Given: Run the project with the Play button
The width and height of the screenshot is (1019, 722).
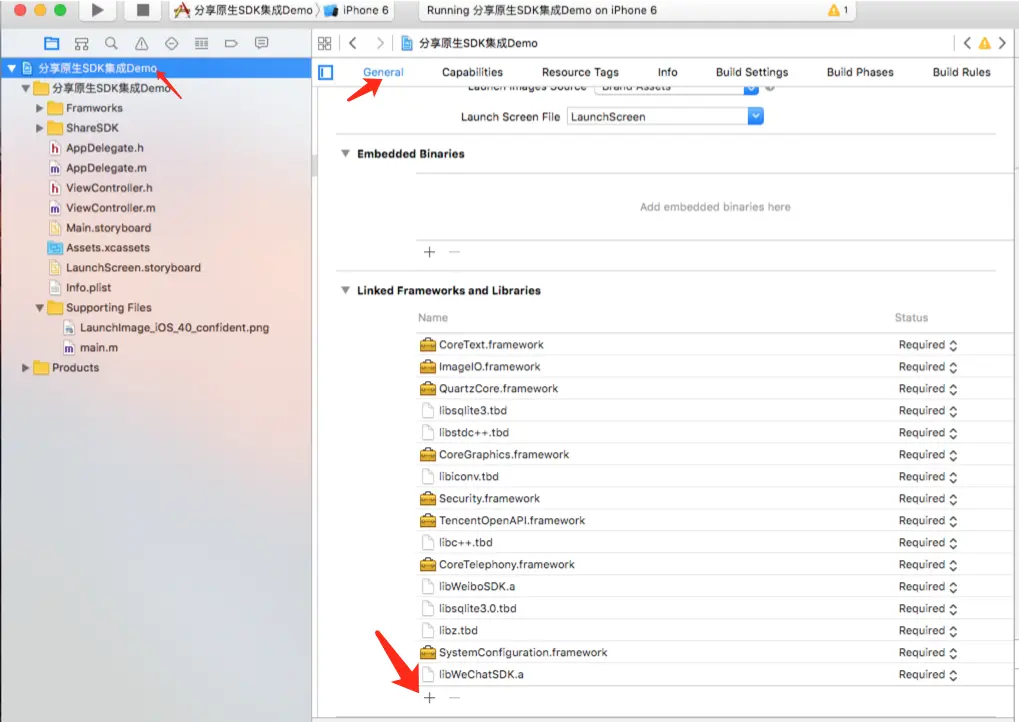Looking at the screenshot, I should coord(97,10).
